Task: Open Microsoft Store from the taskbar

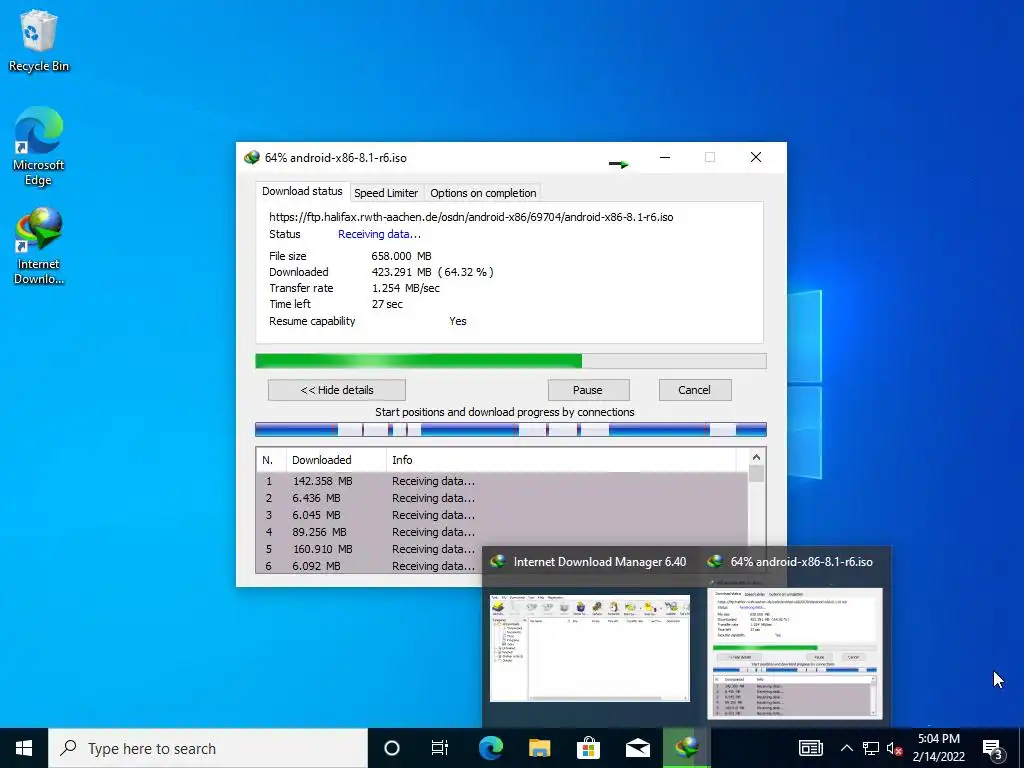Action: pyautogui.click(x=588, y=748)
